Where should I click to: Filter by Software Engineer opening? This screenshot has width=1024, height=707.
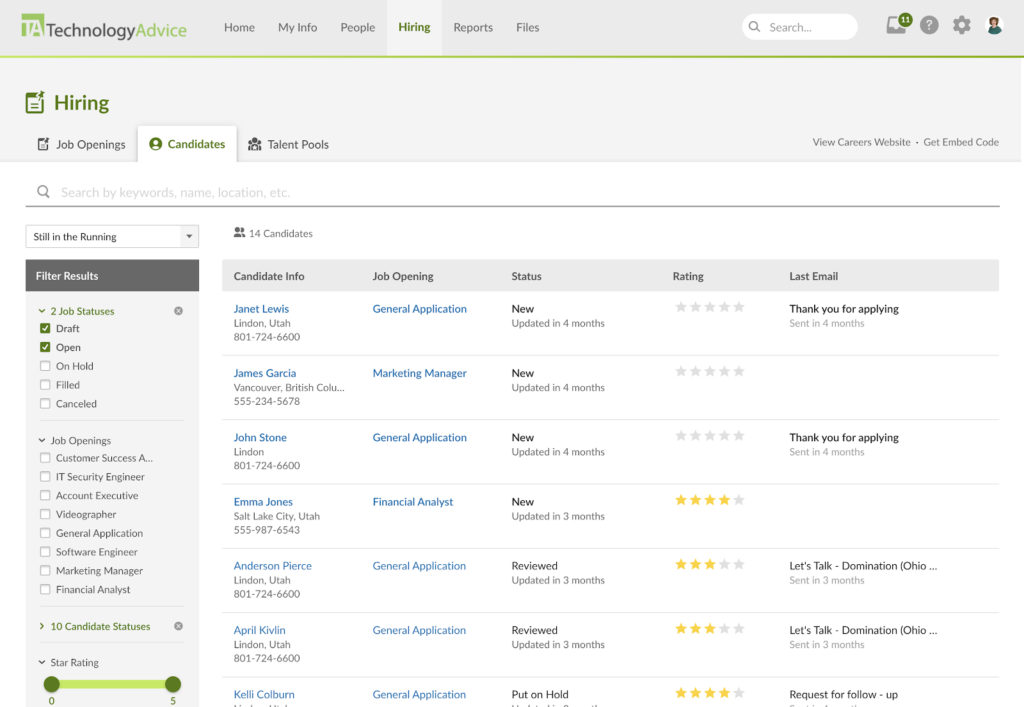[x=45, y=552]
